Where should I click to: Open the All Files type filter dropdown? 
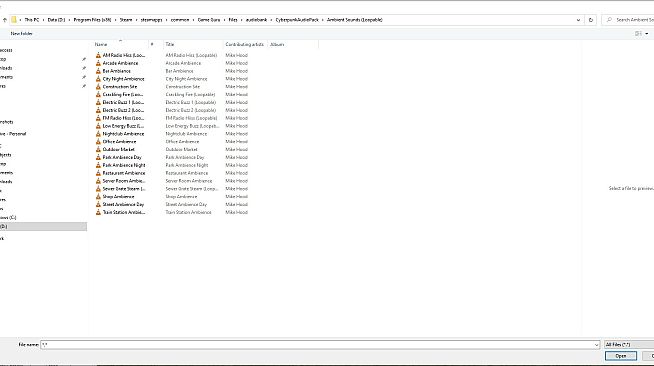(x=629, y=345)
